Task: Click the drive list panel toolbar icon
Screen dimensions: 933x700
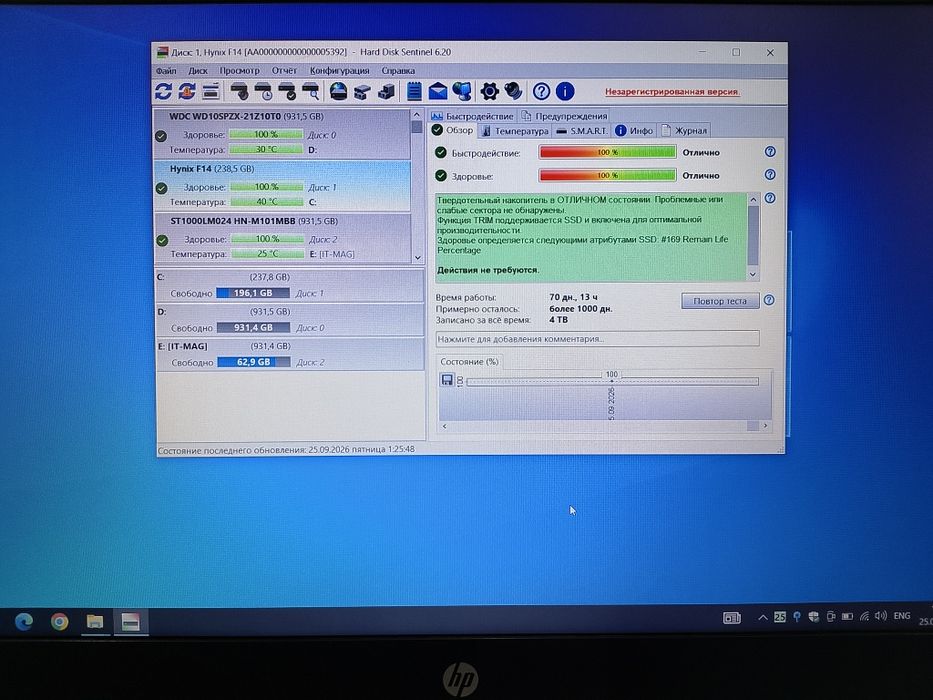Action: tap(210, 91)
